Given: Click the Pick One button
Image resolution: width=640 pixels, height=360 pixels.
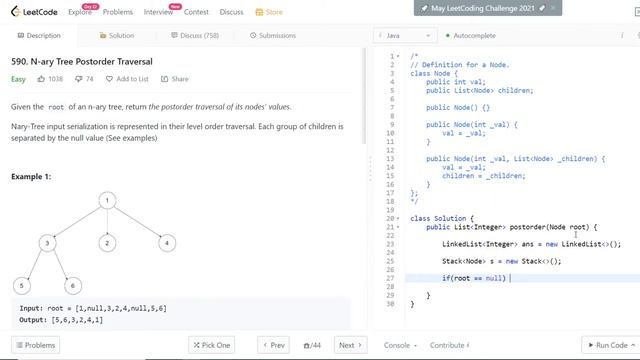Looking at the screenshot, I should coord(211,345).
